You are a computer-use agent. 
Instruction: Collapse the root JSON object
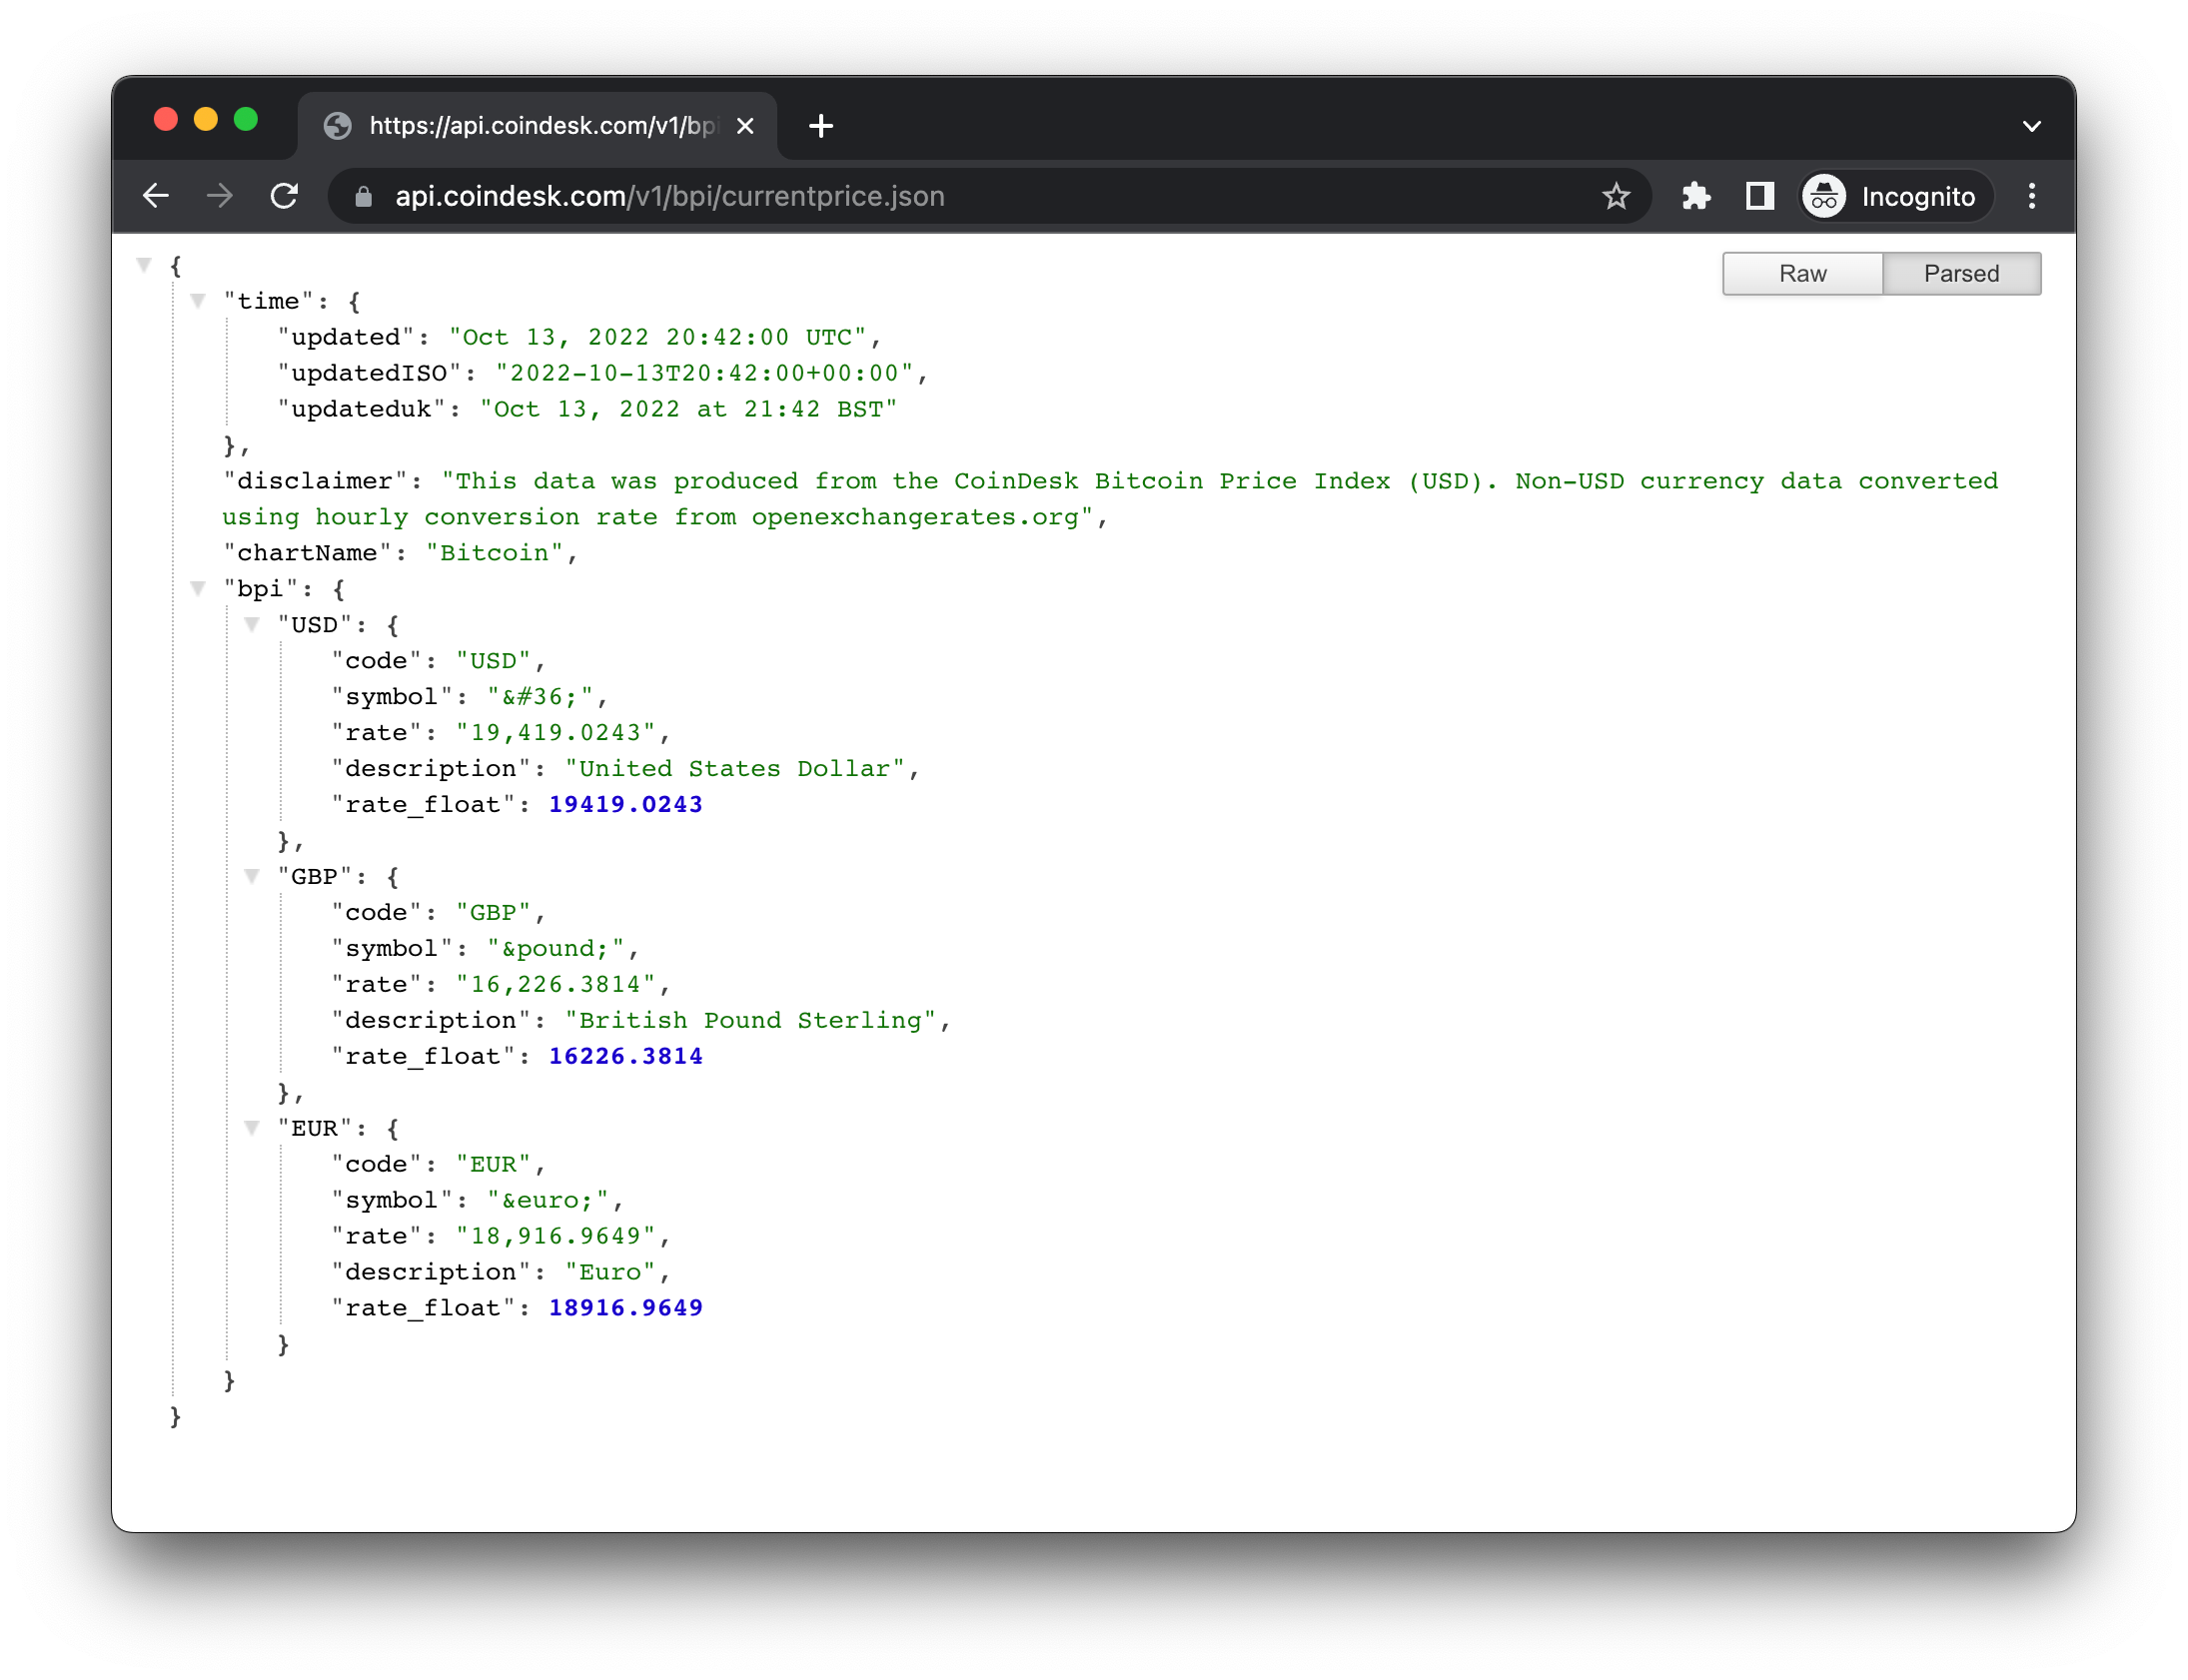[144, 265]
